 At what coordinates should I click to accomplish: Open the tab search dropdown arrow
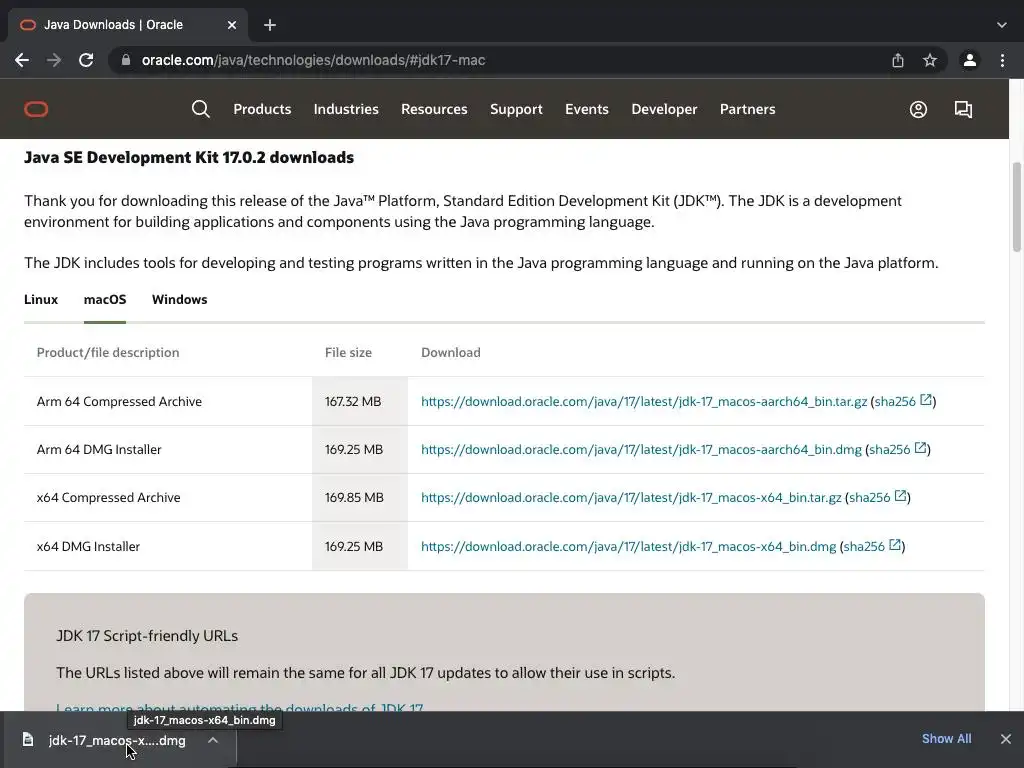1002,25
